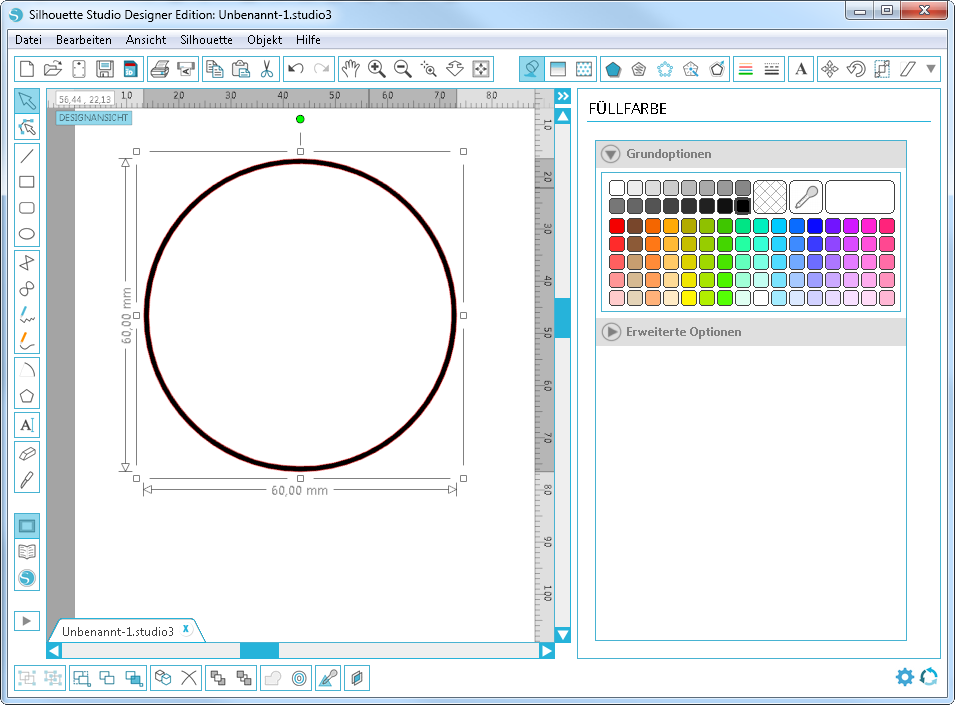This screenshot has width=955, height=705.
Task: Toggle the Fill Pattern panel button
Action: pyautogui.click(x=585, y=69)
